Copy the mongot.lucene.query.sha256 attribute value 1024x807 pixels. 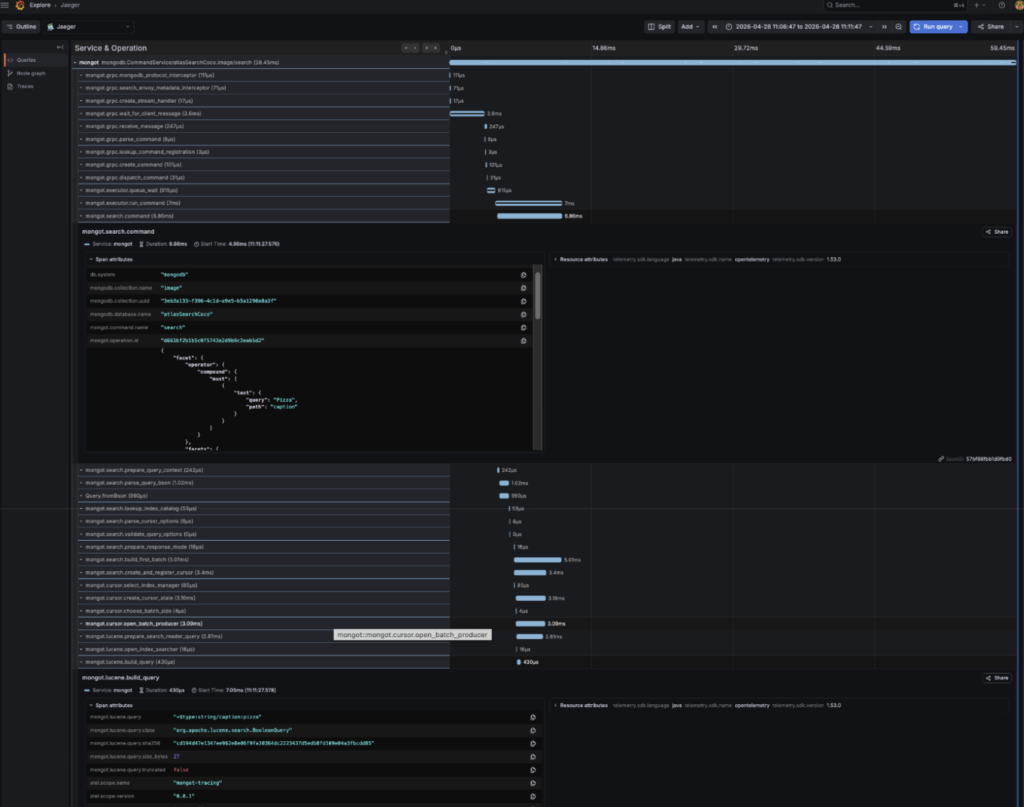click(x=533, y=744)
